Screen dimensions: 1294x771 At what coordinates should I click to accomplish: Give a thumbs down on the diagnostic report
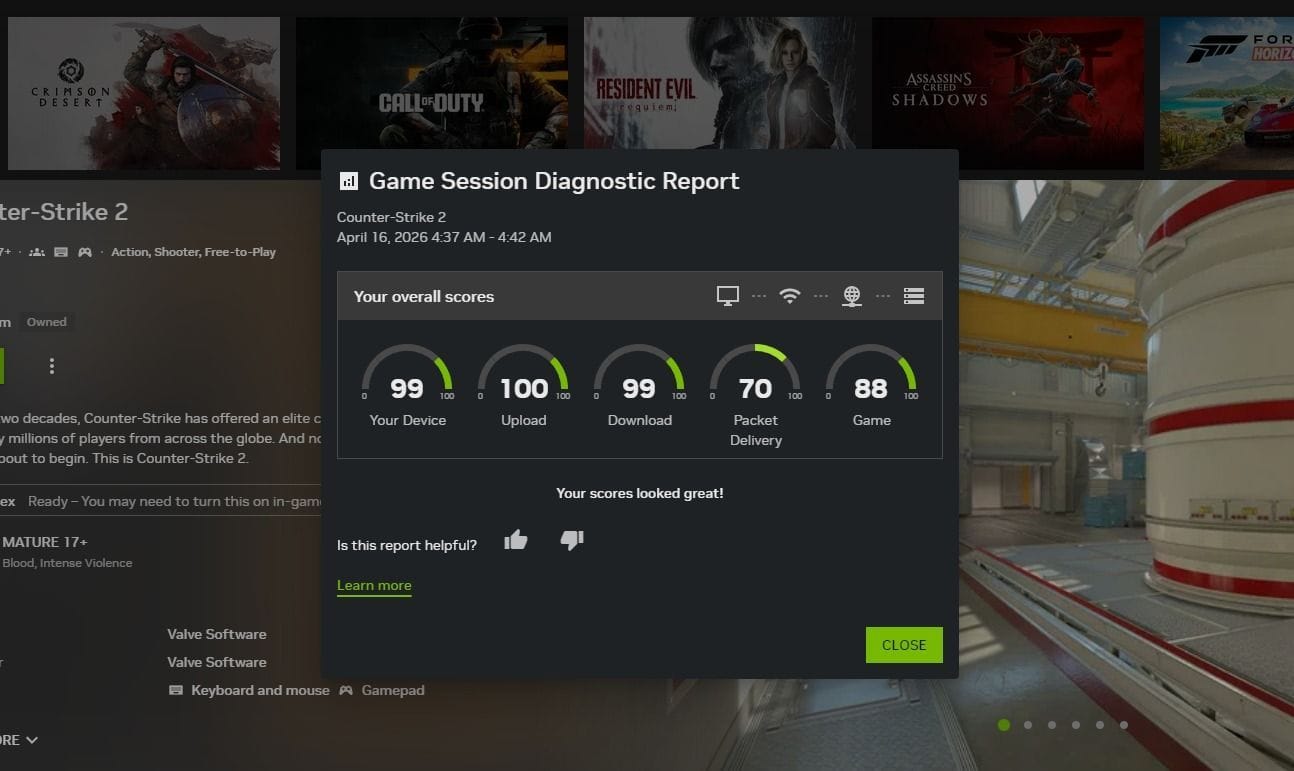(571, 541)
